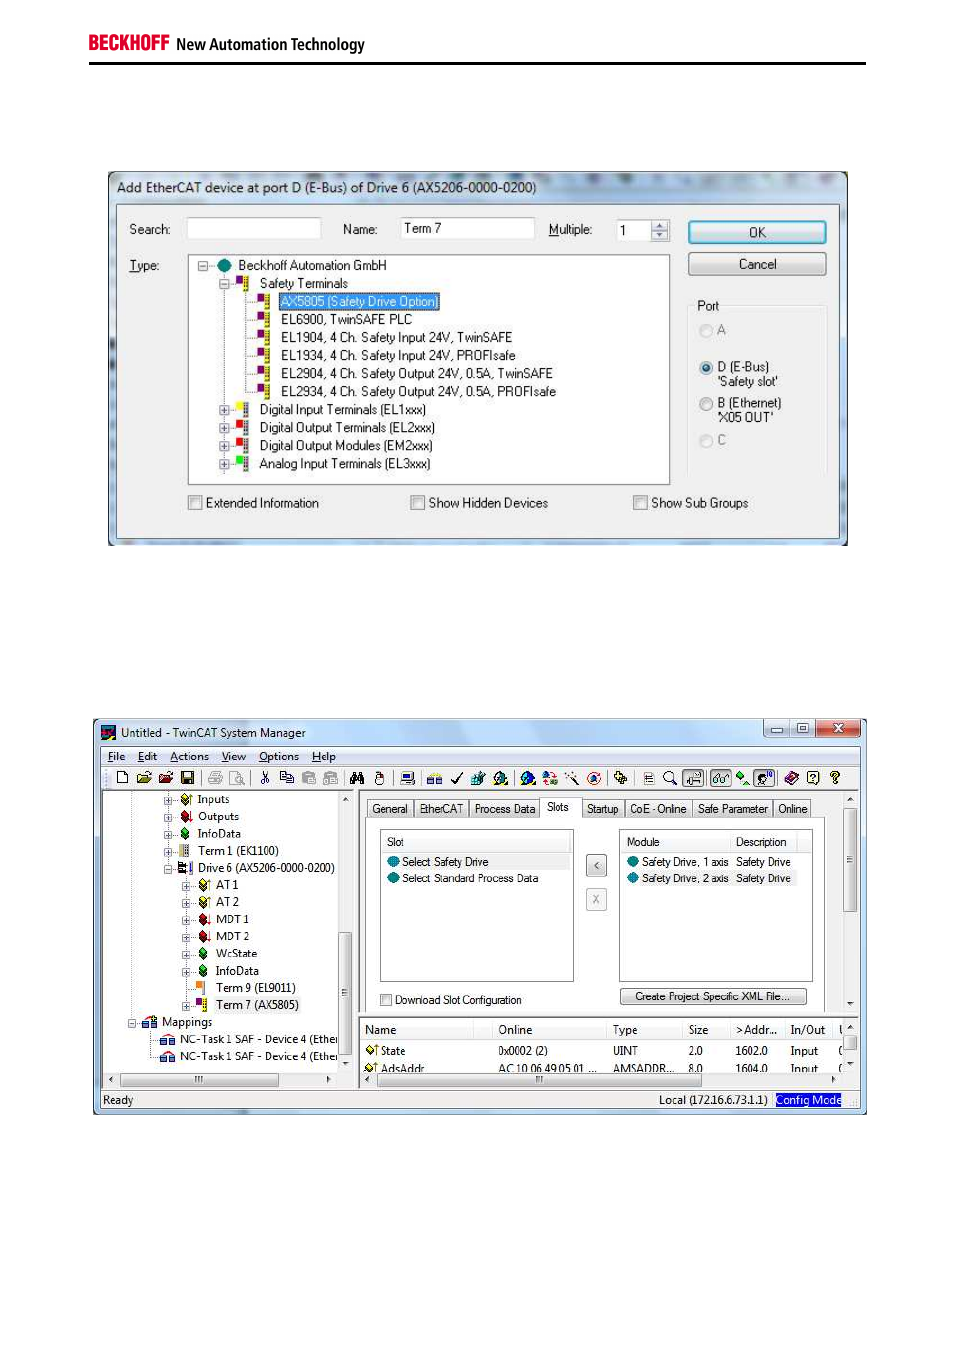Collapse the Safety Terminals group
Screen dimensions: 954x1351
(x=225, y=284)
